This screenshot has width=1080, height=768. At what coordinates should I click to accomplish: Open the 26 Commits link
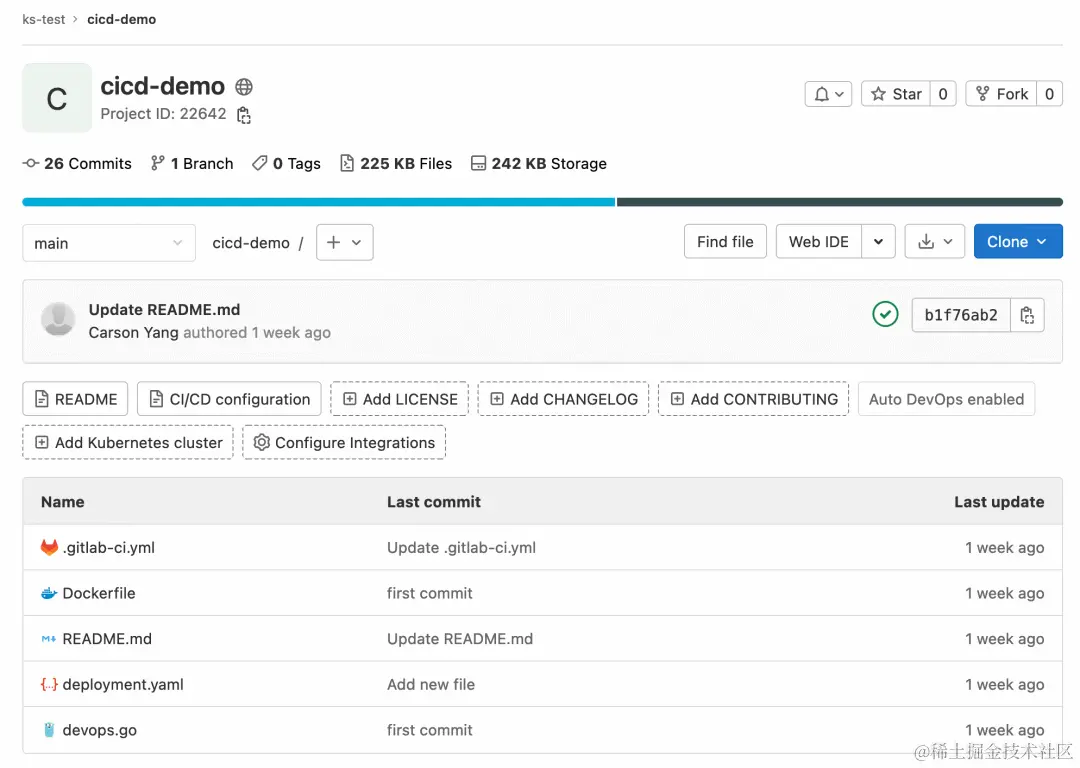pyautogui.click(x=77, y=163)
